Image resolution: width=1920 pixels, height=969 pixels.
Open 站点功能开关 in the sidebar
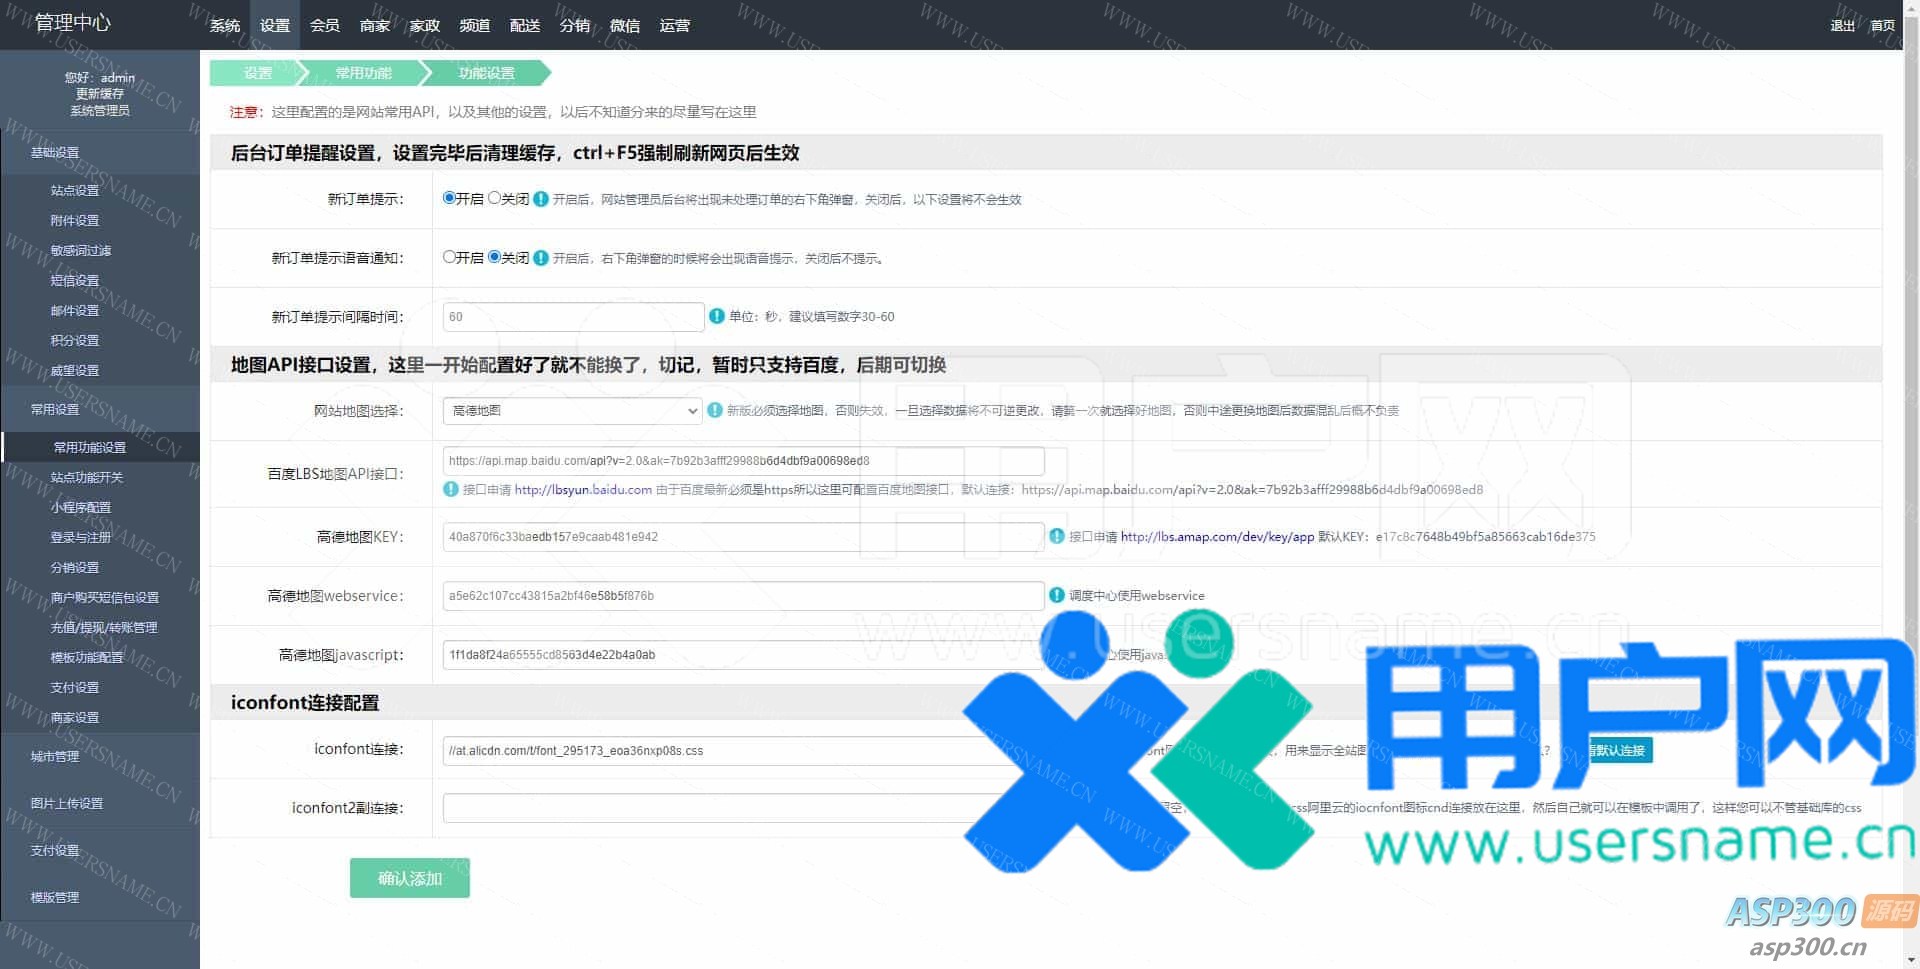pos(87,477)
